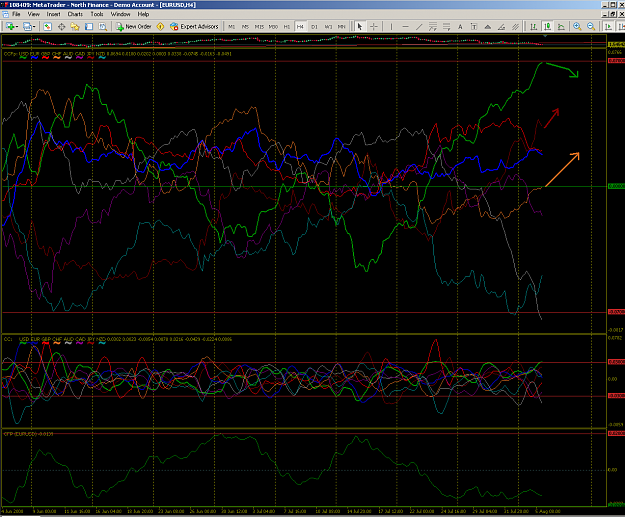Select the arrow cursor tool
Viewport: 625px width, 517px height.
click(360, 26)
